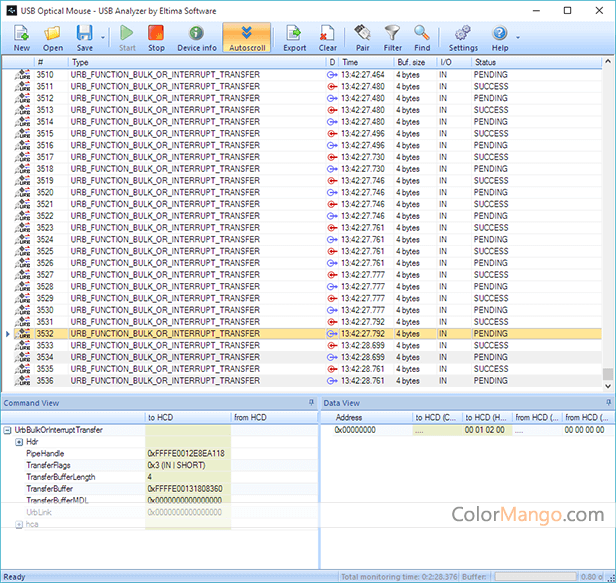This screenshot has width=616, height=583.
Task: Click the Start capture button
Action: pyautogui.click(x=127, y=38)
